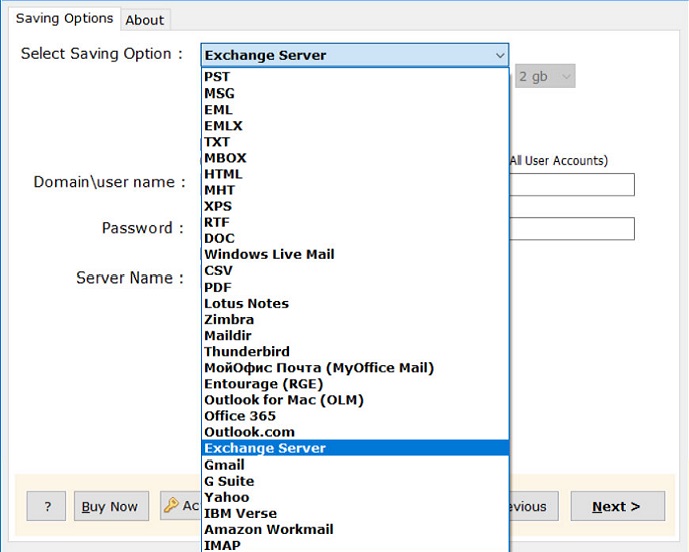Screen dimensions: 689x552
Task: Choose Office 365 saving option
Action: [355, 416]
